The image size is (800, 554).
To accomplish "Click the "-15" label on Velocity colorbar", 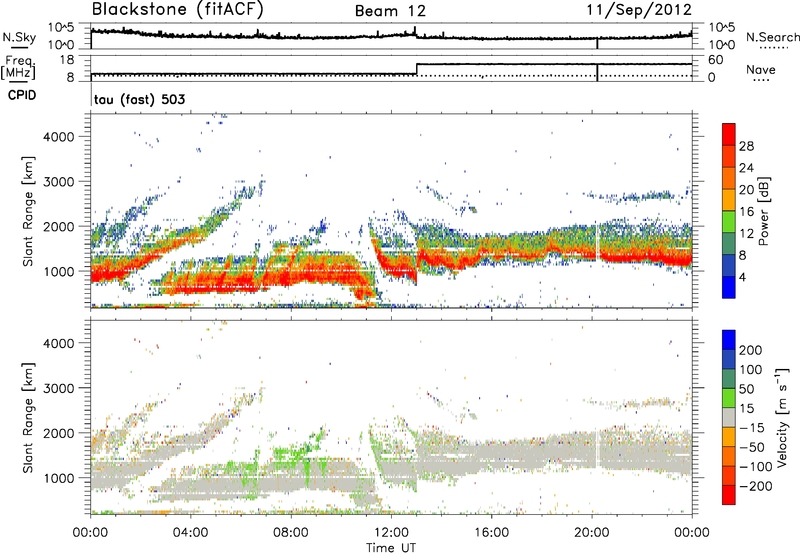I will tap(752, 428).
